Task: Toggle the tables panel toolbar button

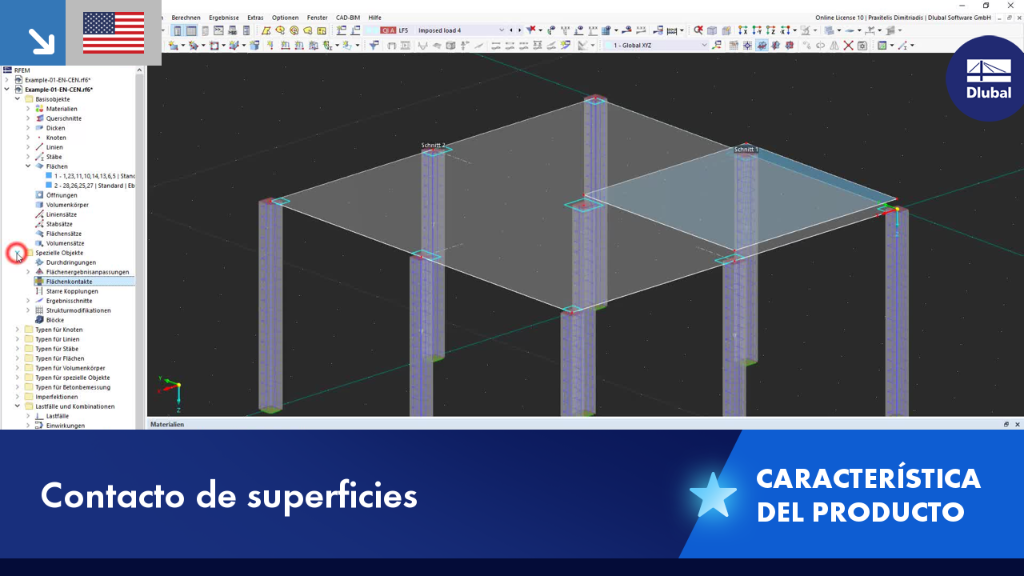Action: (191, 30)
